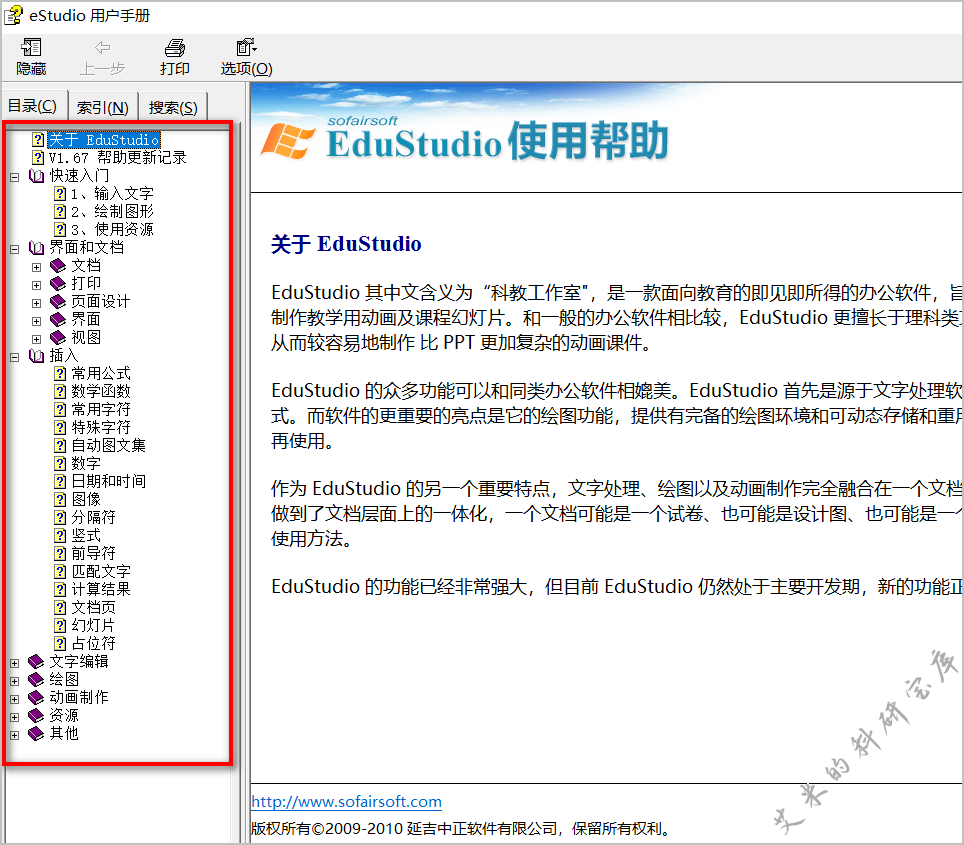Click the Back (上一步) toolbar arrow

102,49
